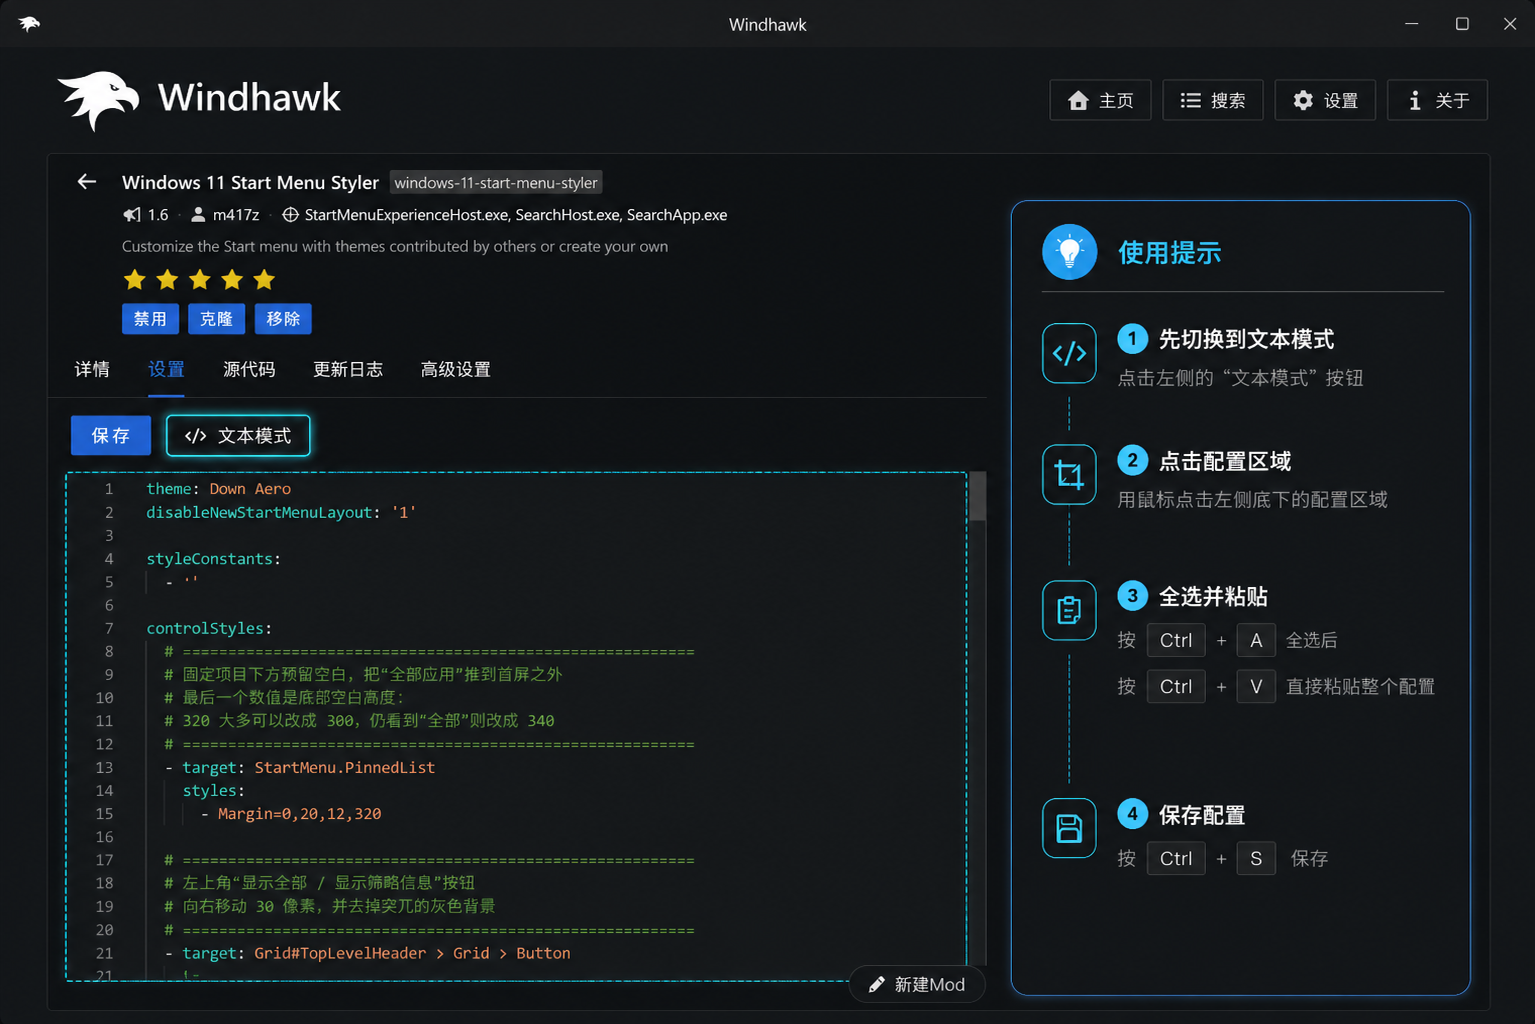The height and width of the screenshot is (1024, 1535).
Task: Minimize the Windhawk window
Action: 1412,24
